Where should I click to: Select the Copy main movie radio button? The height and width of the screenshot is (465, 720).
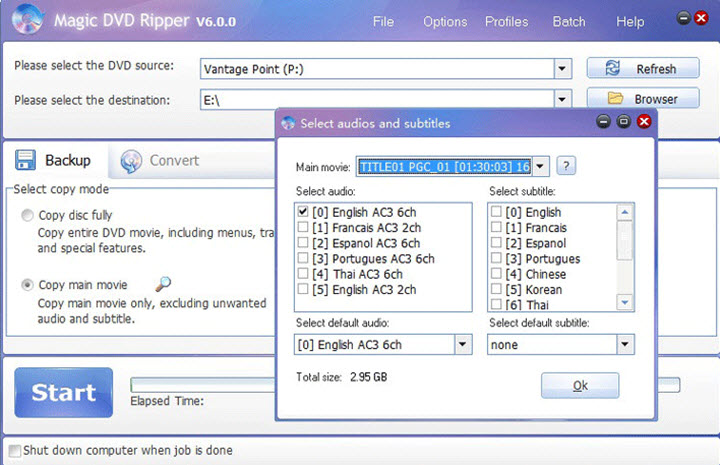(x=28, y=285)
